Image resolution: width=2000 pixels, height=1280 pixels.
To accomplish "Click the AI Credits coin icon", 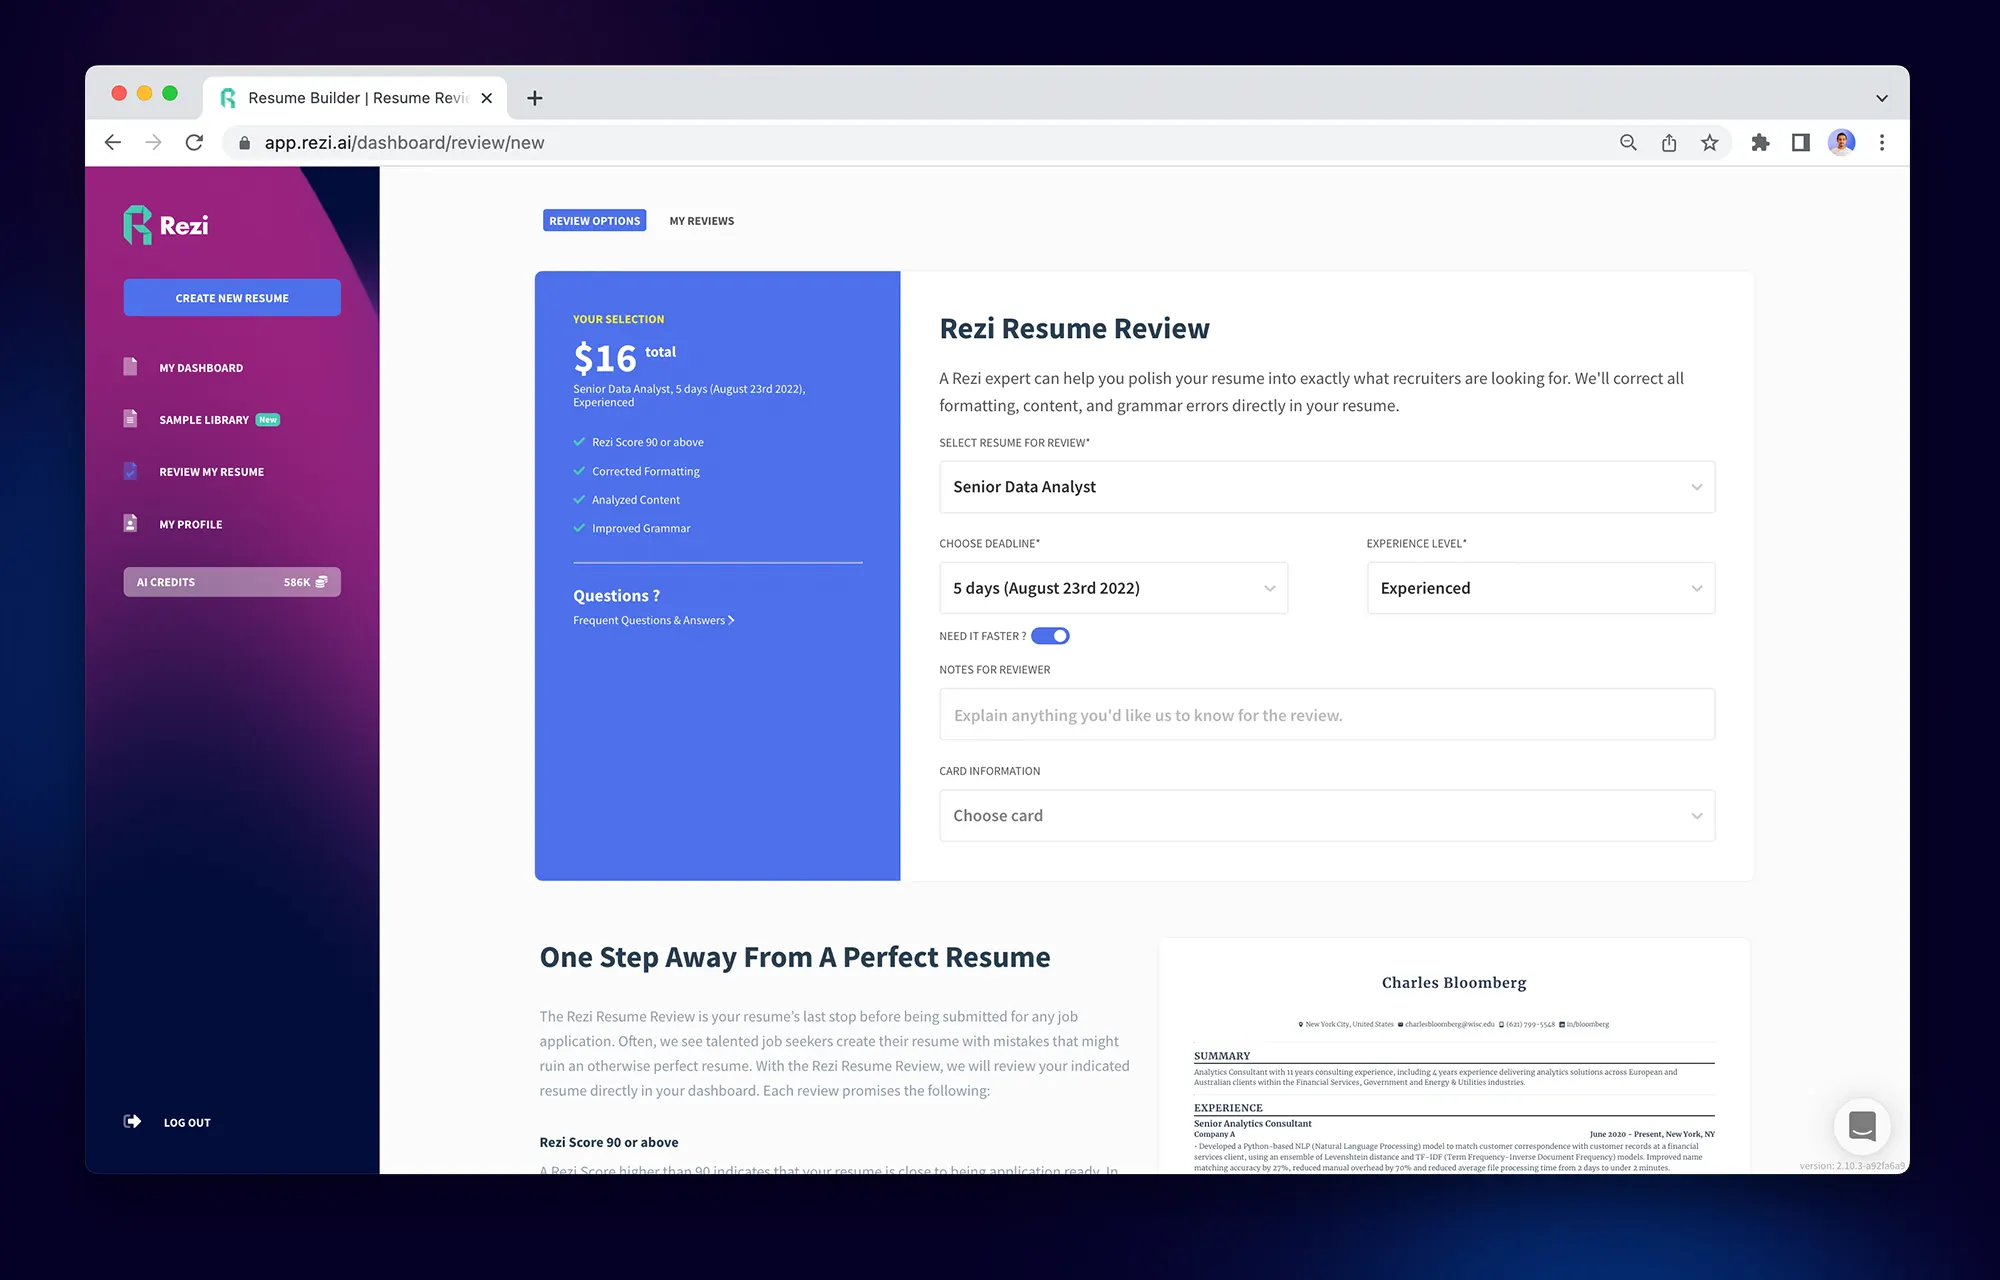I will tap(322, 581).
